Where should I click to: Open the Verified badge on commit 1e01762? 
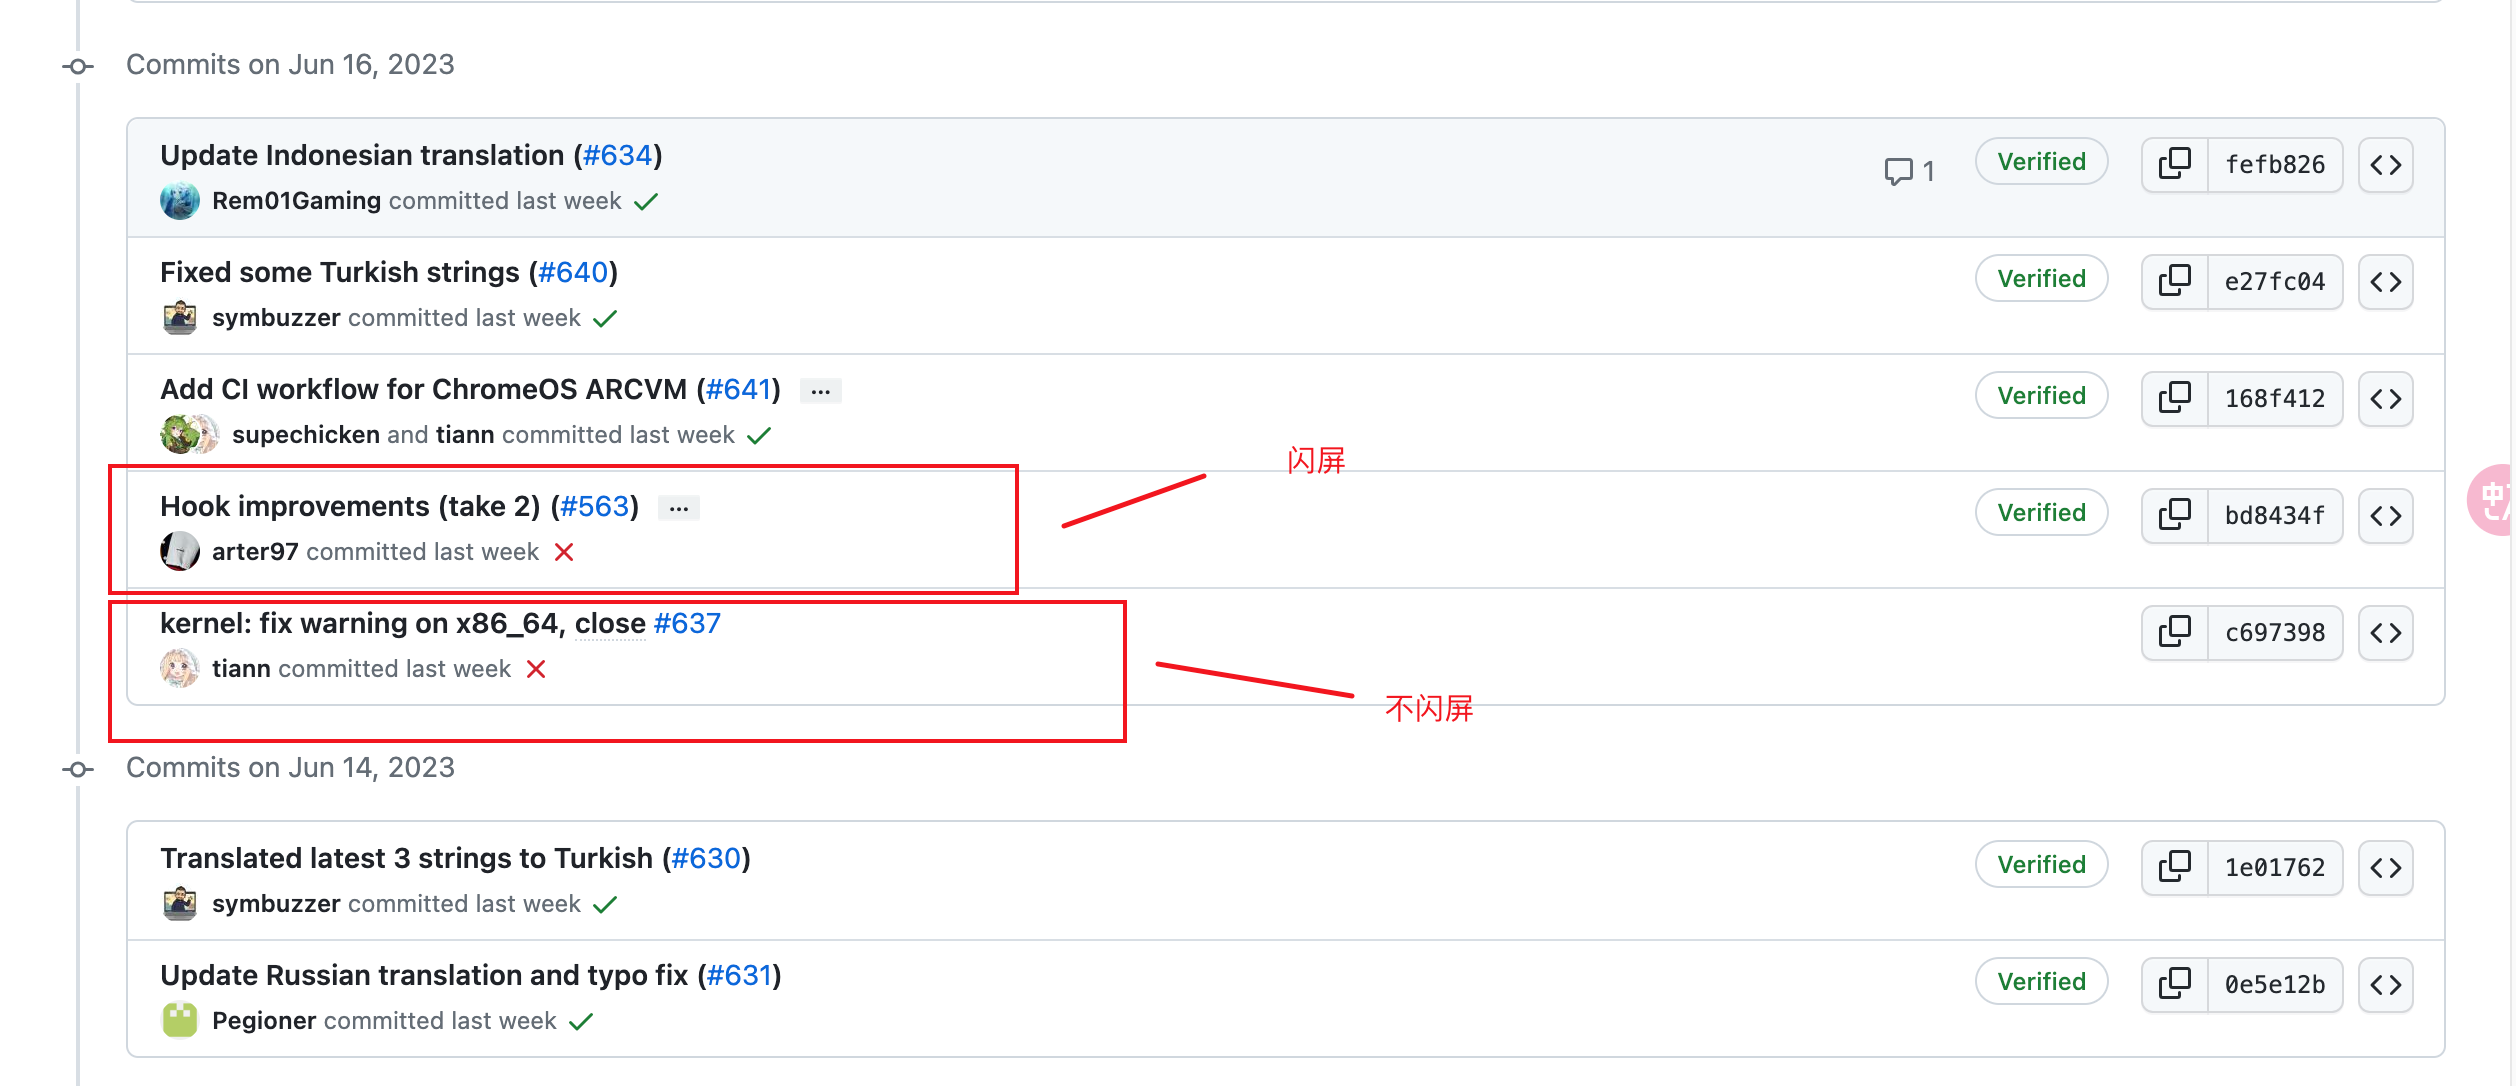click(2041, 864)
